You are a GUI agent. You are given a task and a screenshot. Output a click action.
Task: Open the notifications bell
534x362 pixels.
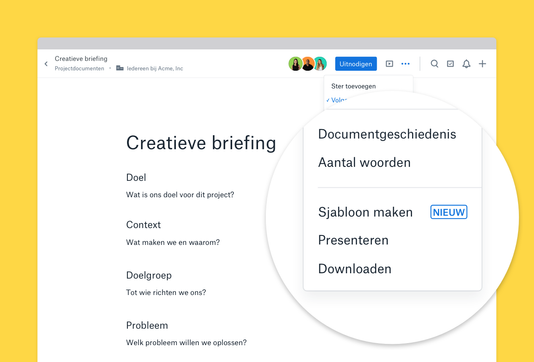pyautogui.click(x=466, y=64)
